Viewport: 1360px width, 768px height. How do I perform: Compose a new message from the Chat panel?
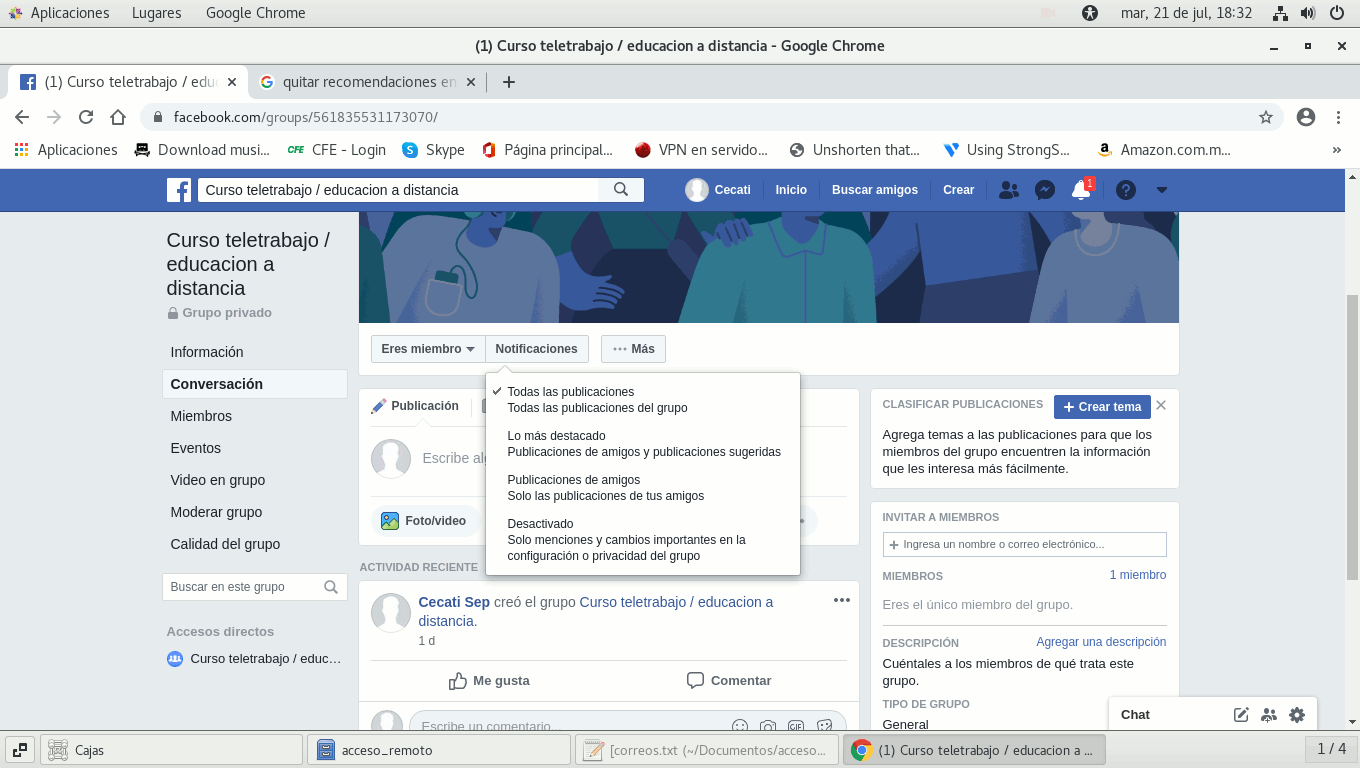click(1241, 714)
